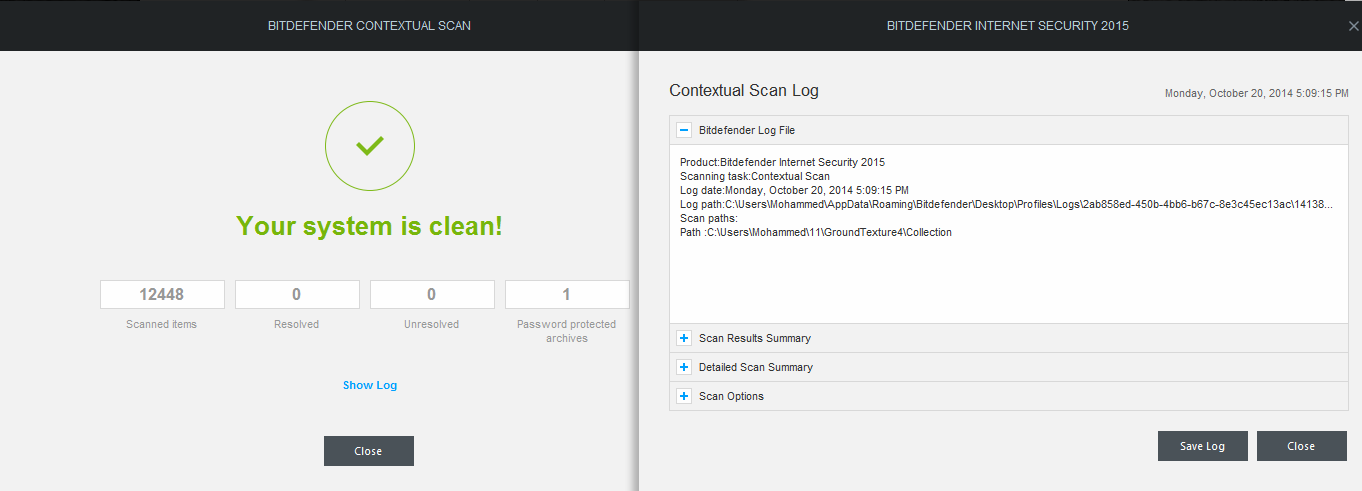Image resolution: width=1362 pixels, height=491 pixels.
Task: Click the BITDEFENDER CONTEXTUAL SCAN title
Action: (369, 26)
